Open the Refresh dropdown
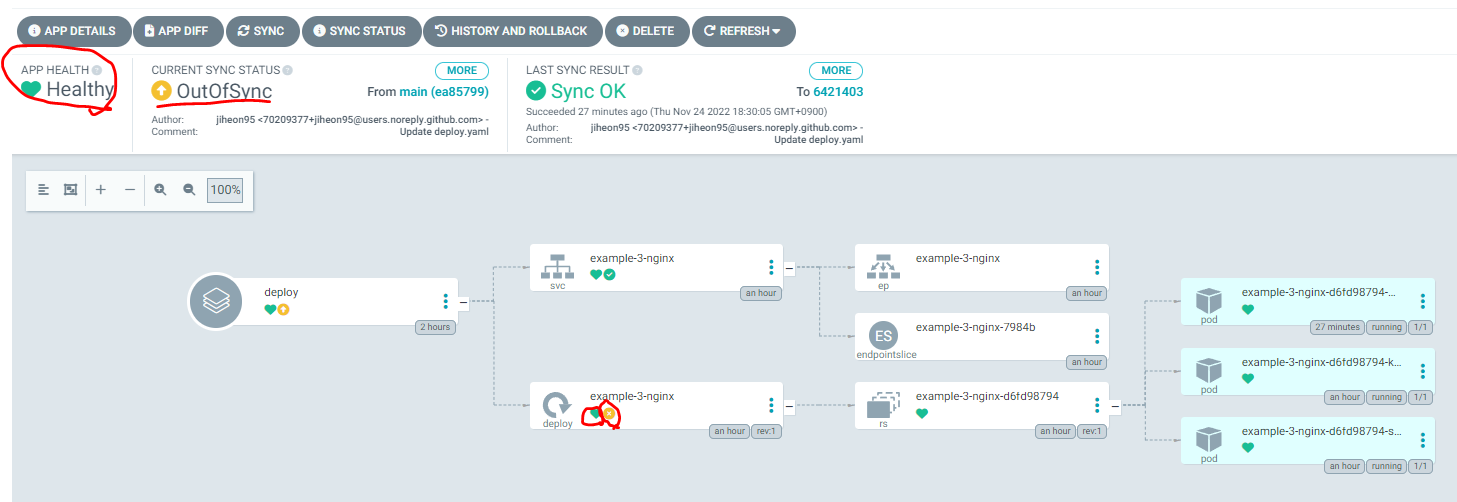 click(743, 31)
